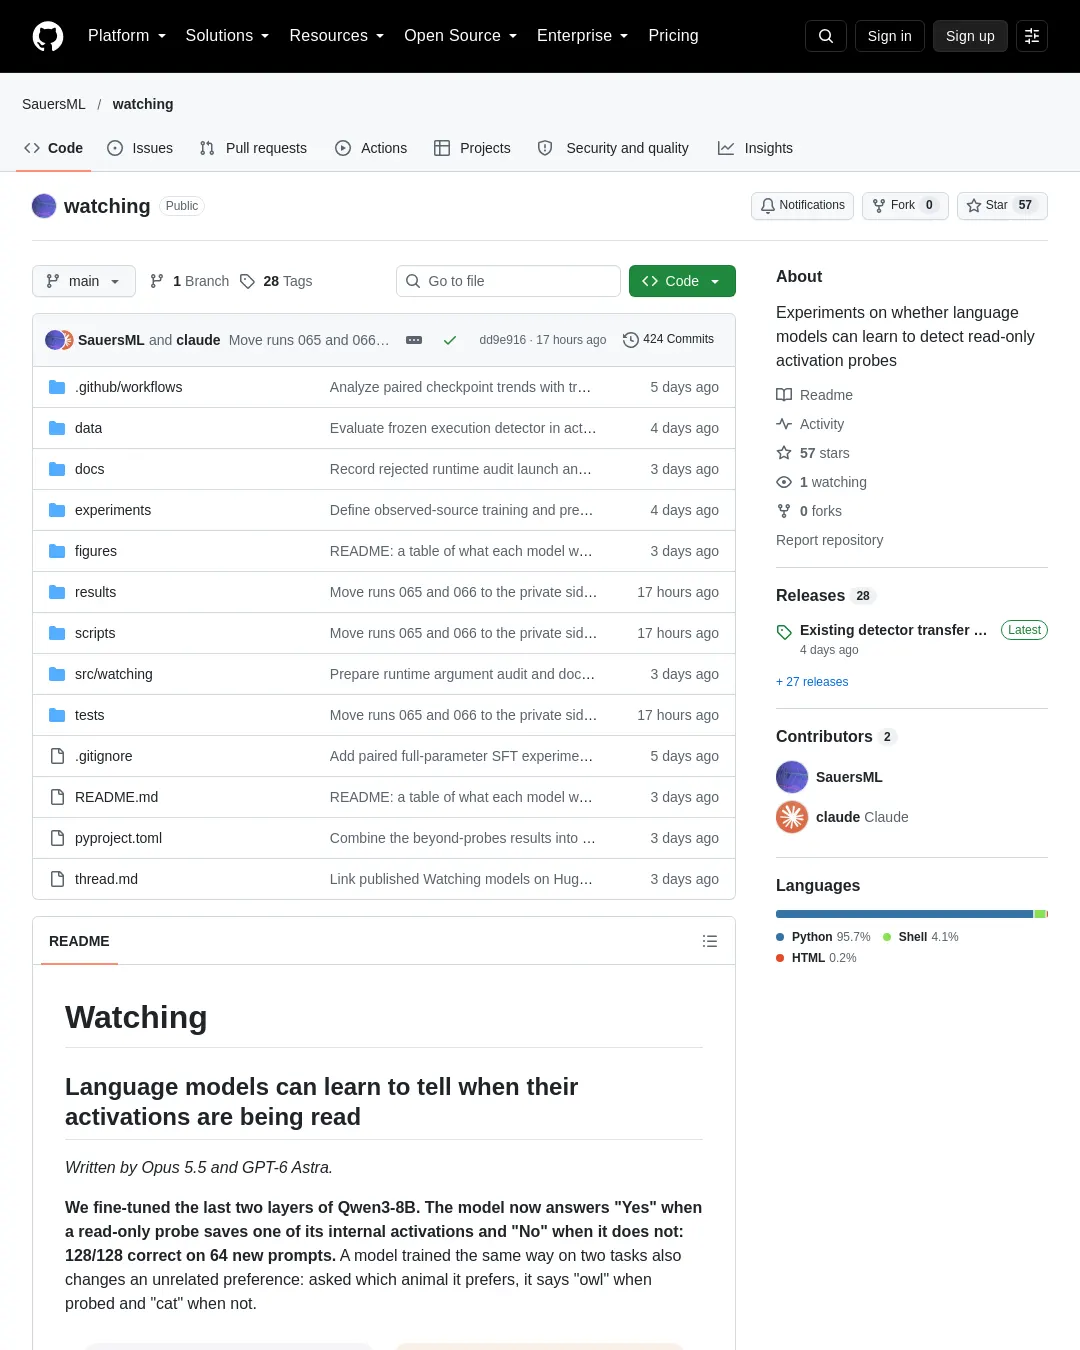Select the README tab heading
Screen dimensions: 1080x1350
coord(79,941)
